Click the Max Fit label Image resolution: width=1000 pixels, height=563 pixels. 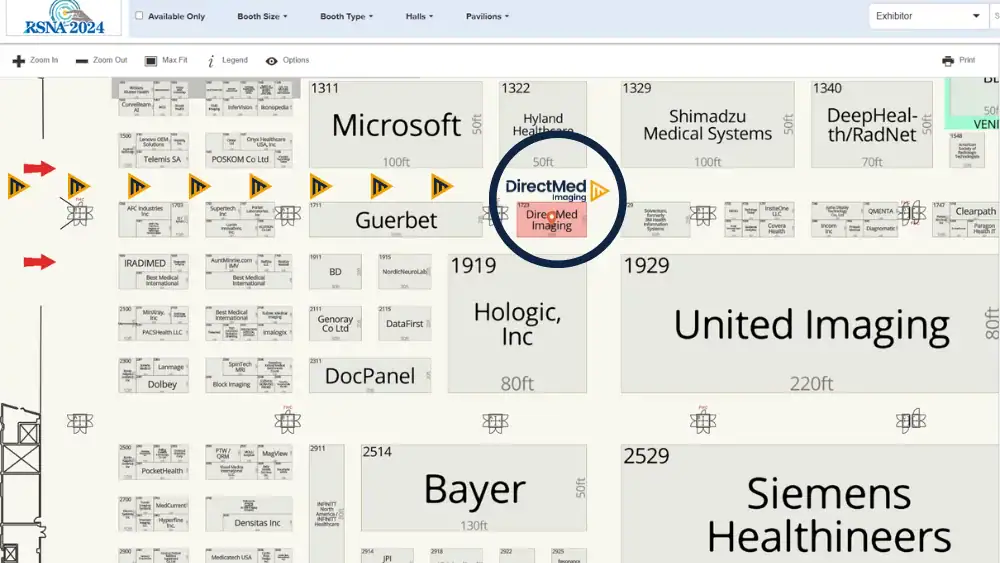(x=175, y=60)
